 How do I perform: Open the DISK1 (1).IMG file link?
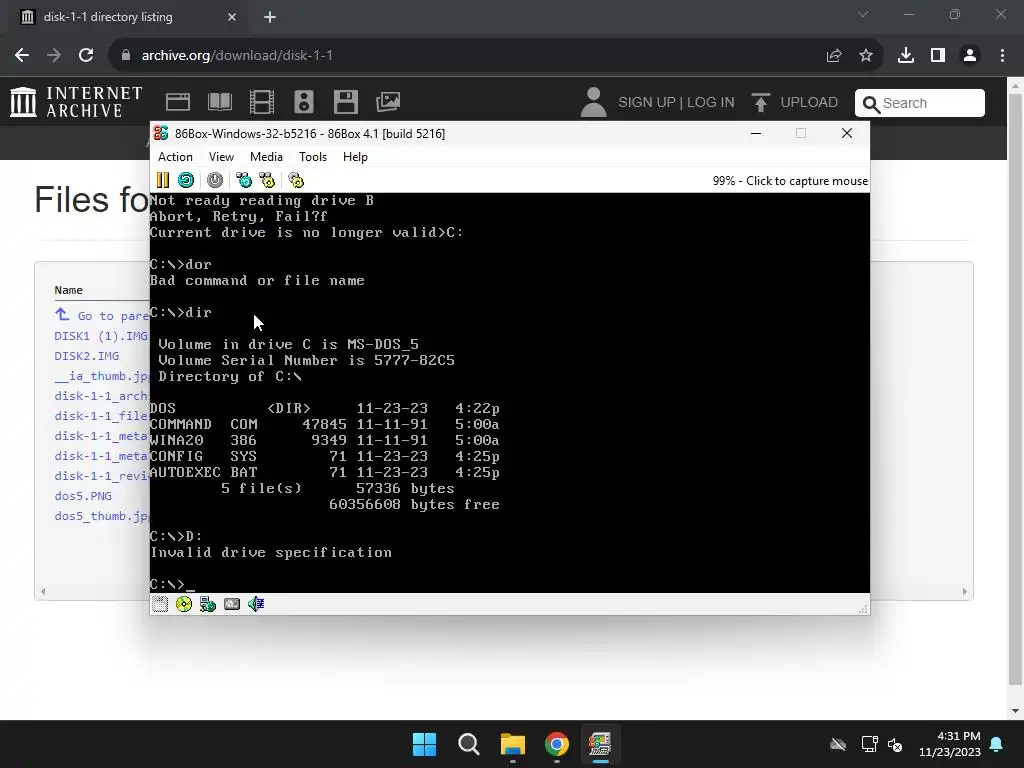(101, 336)
